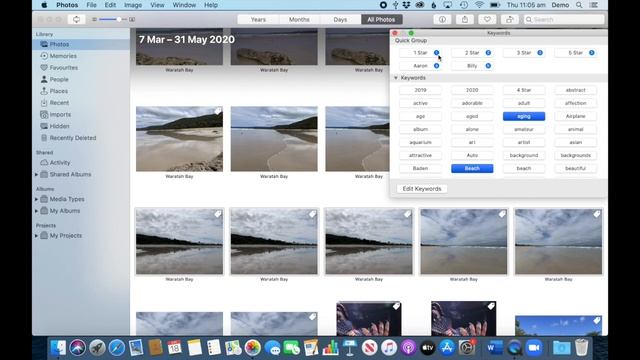Open Recent in the sidebar
Screen dimensions: 640x360
point(59,103)
